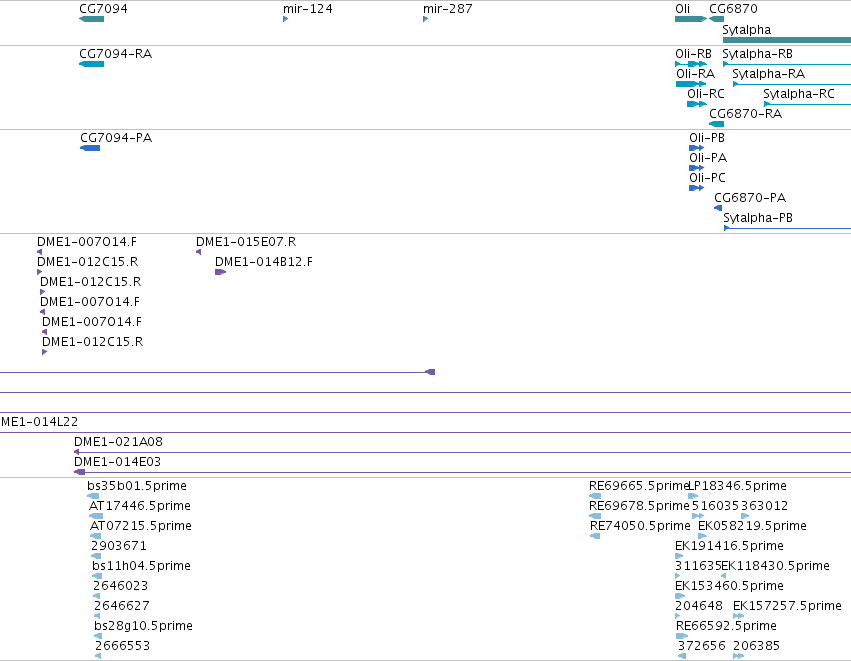
Task: Click the Sytalpha-RB transcript label
Action: tap(757, 54)
